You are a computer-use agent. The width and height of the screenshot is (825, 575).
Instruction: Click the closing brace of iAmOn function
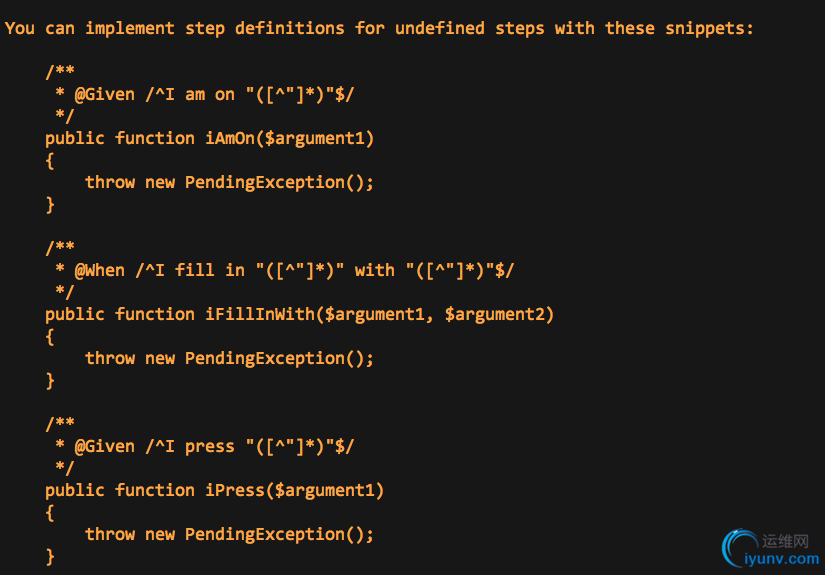50,205
